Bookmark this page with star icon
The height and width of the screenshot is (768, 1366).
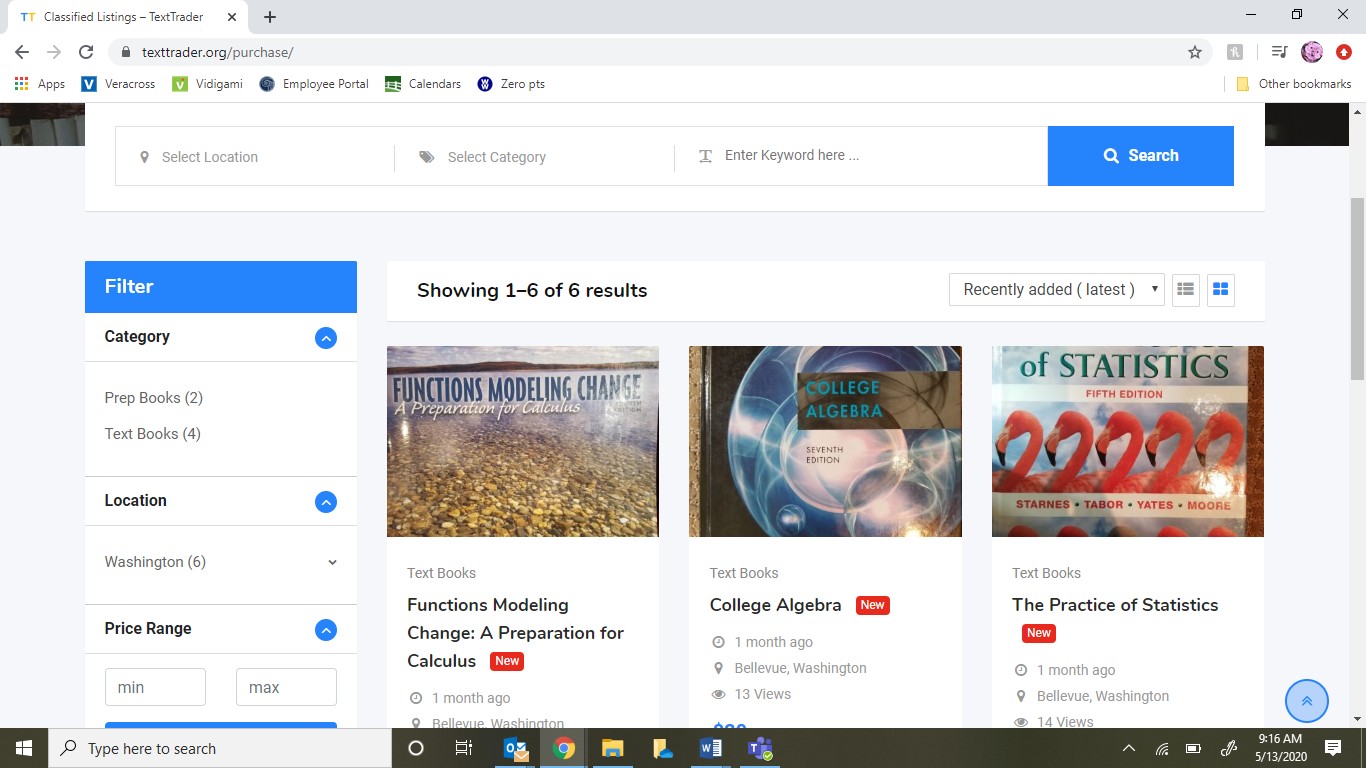tap(1194, 52)
